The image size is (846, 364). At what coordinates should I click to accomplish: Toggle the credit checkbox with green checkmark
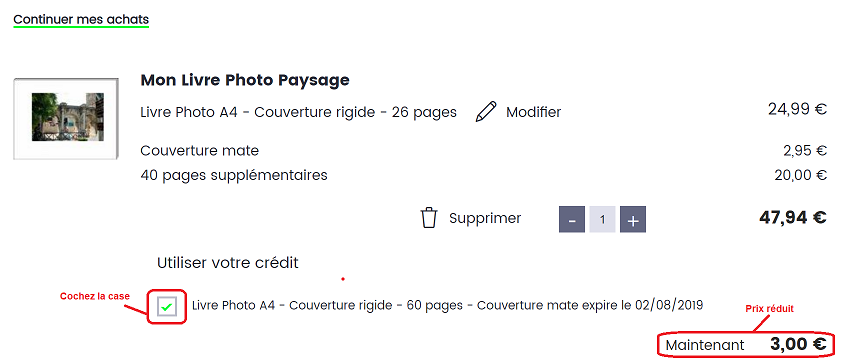(x=167, y=307)
